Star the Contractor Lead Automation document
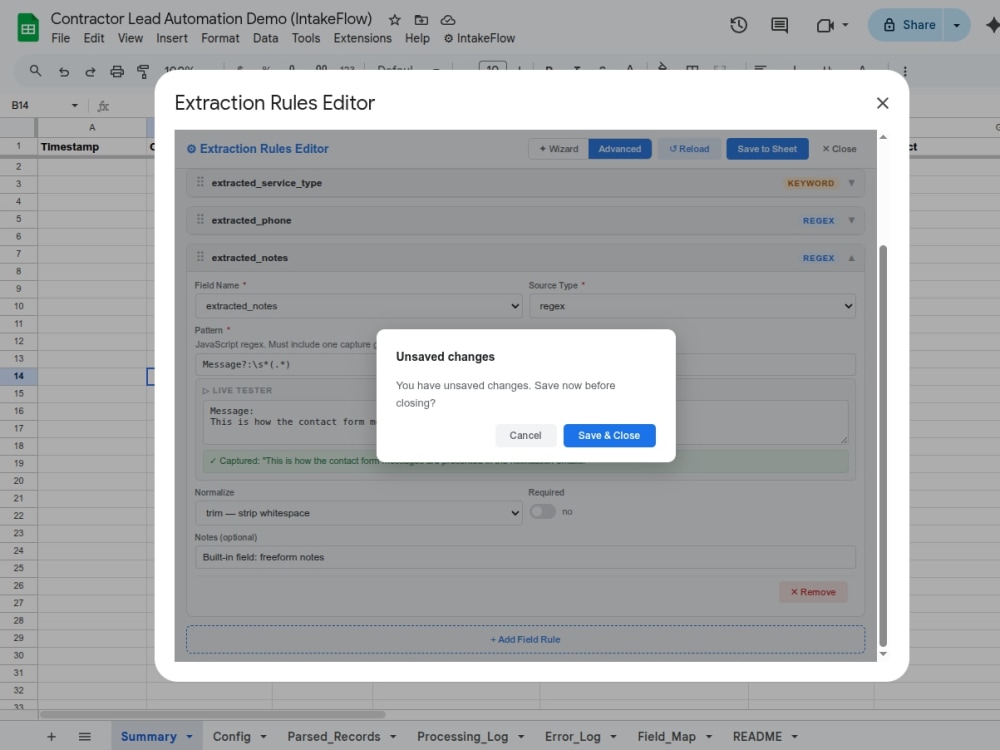The image size is (1000, 750). tap(395, 20)
